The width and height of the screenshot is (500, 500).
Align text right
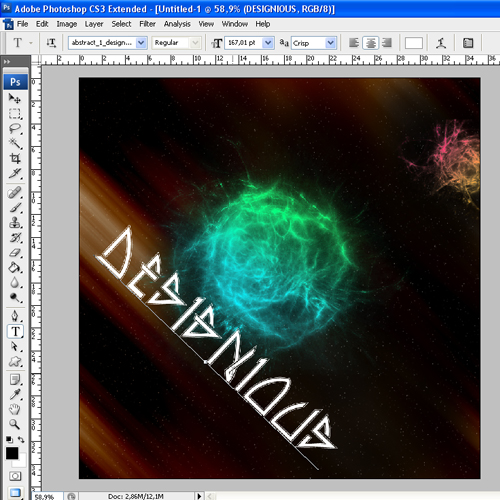point(387,43)
